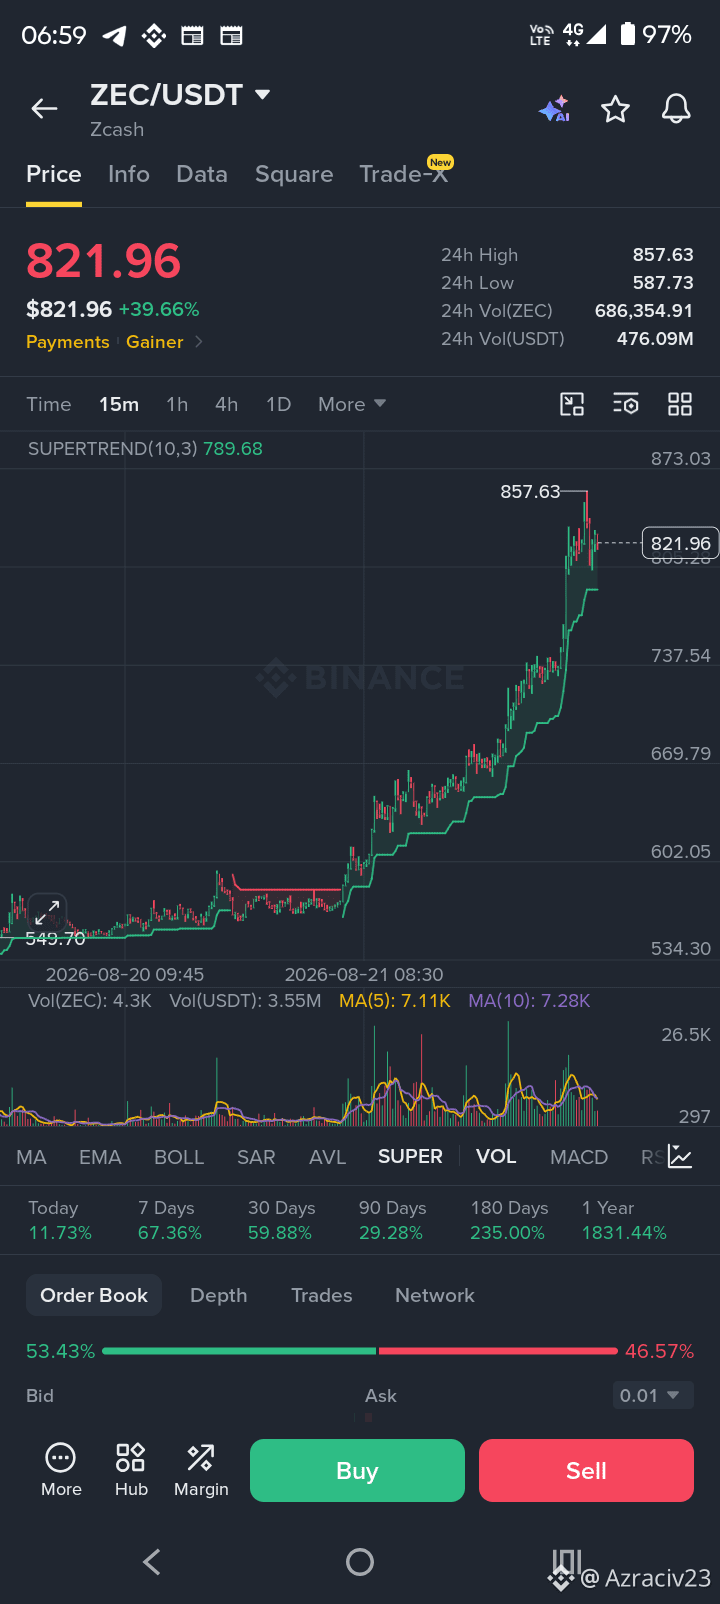Image resolution: width=720 pixels, height=1604 pixels.
Task: Select the 1D chart interval
Action: coord(278,404)
